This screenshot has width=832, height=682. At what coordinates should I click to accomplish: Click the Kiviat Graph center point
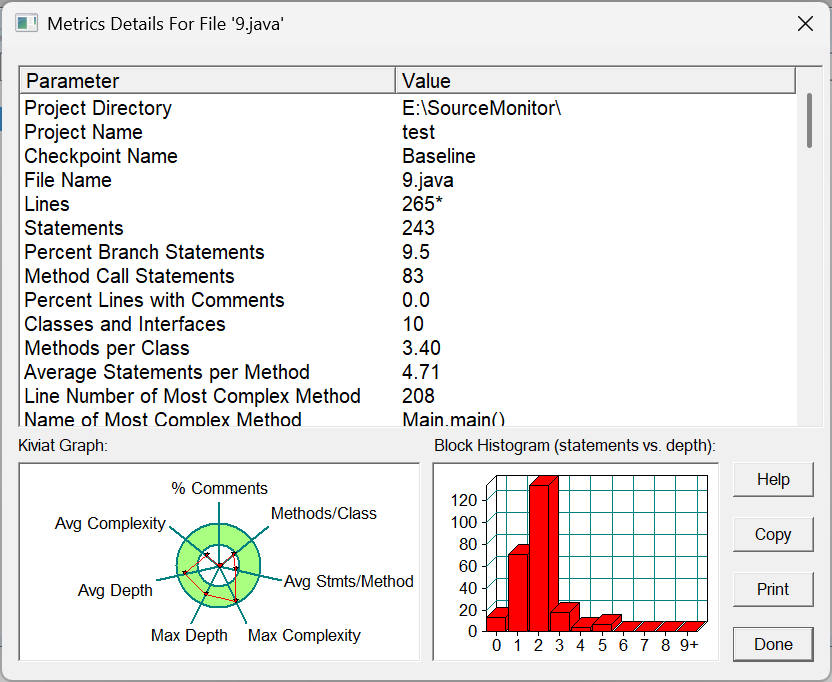[x=220, y=566]
